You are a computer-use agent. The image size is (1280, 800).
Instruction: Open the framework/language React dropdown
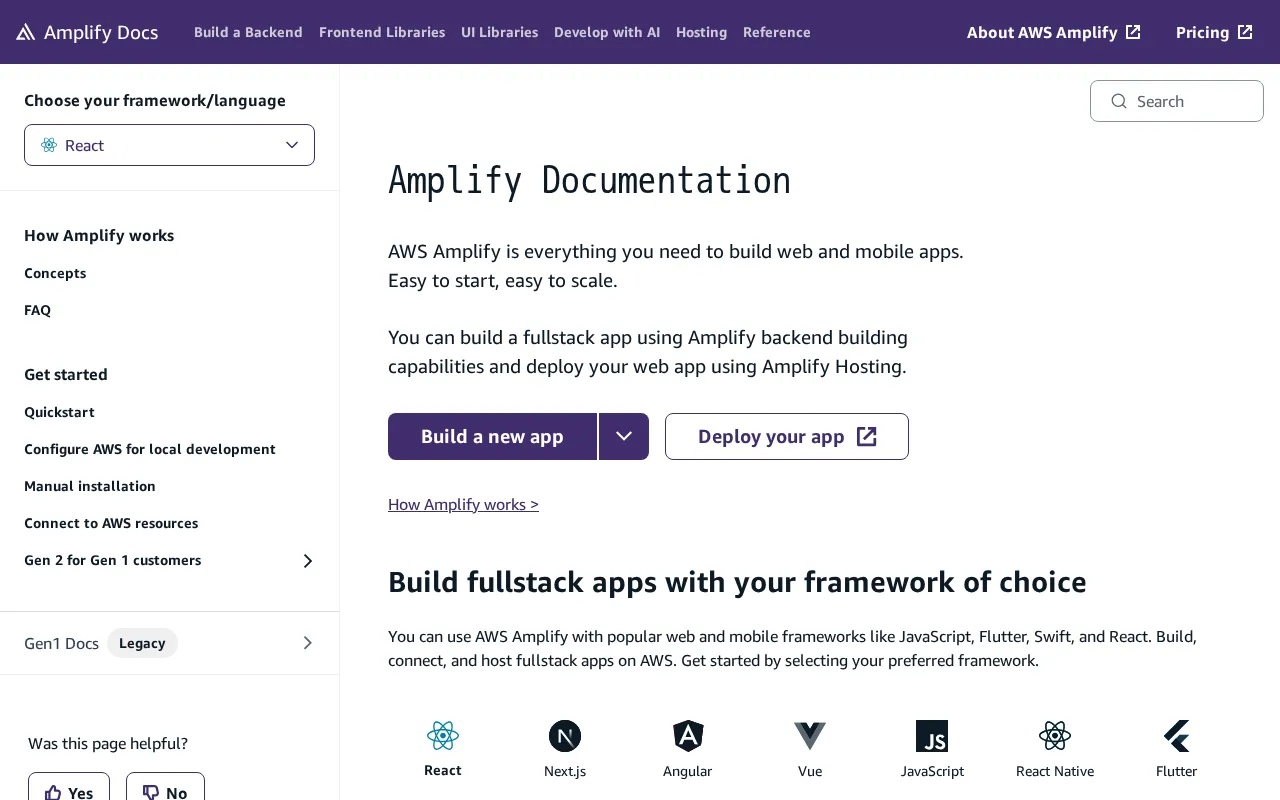pos(169,145)
